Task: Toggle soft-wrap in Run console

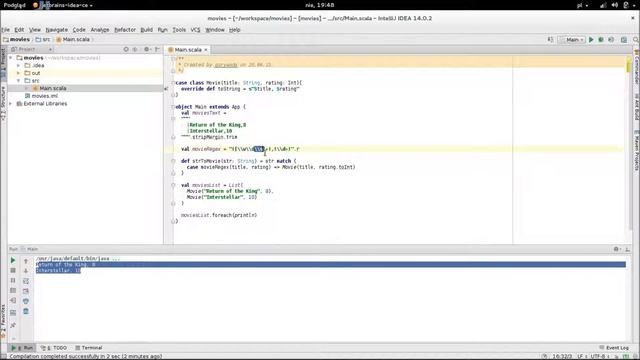Action: click(26, 281)
